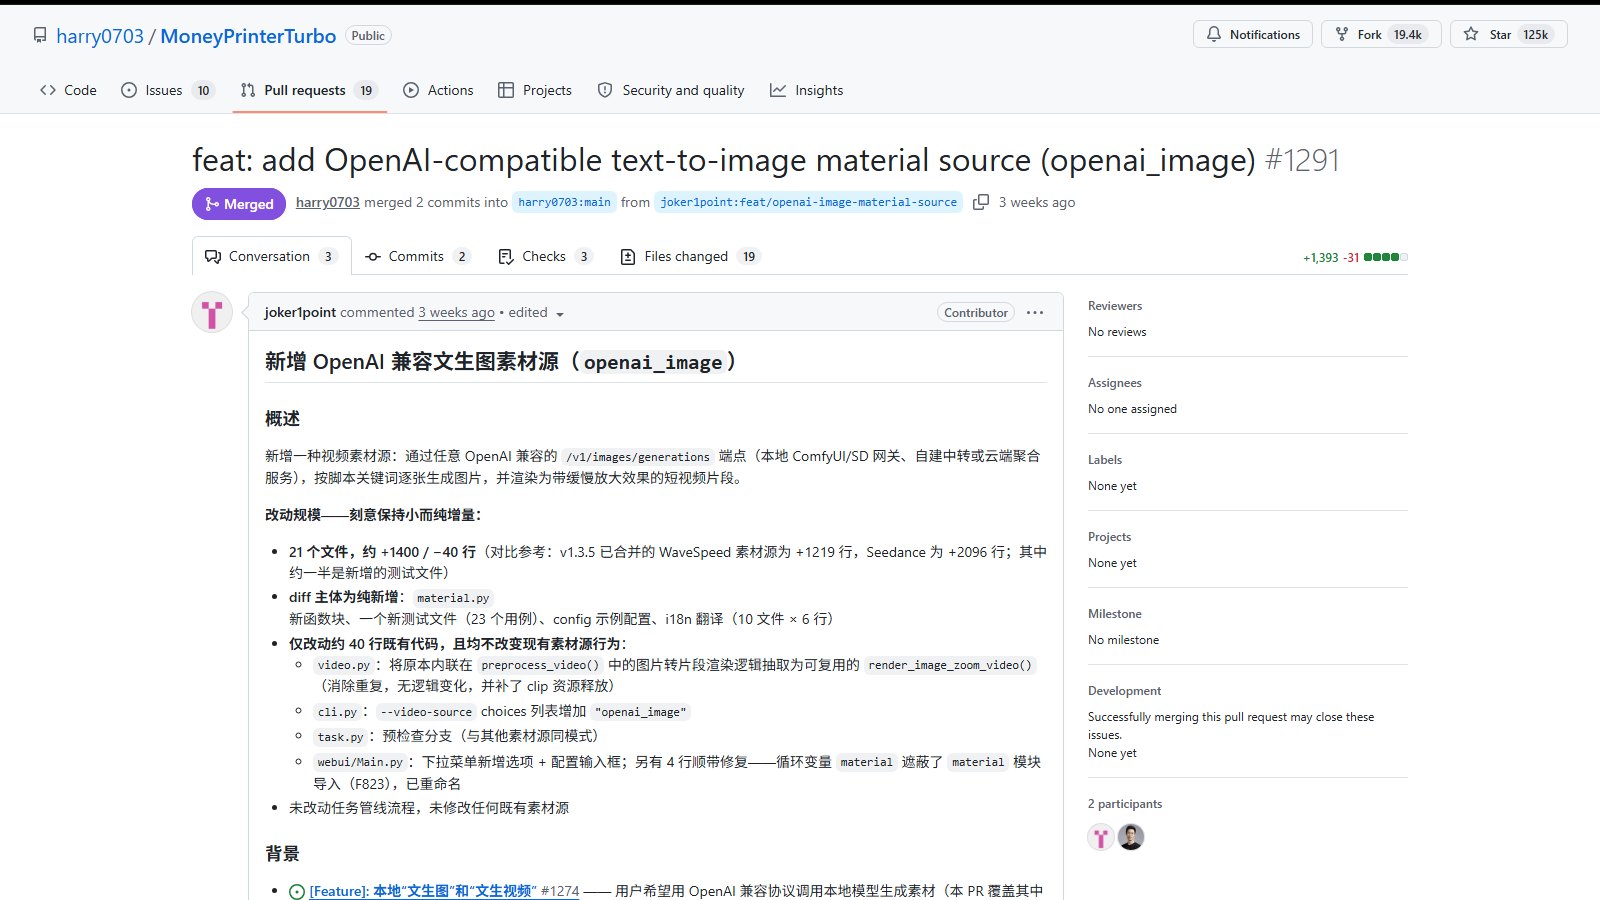
Task: Click the Contributor badge label
Action: (976, 312)
